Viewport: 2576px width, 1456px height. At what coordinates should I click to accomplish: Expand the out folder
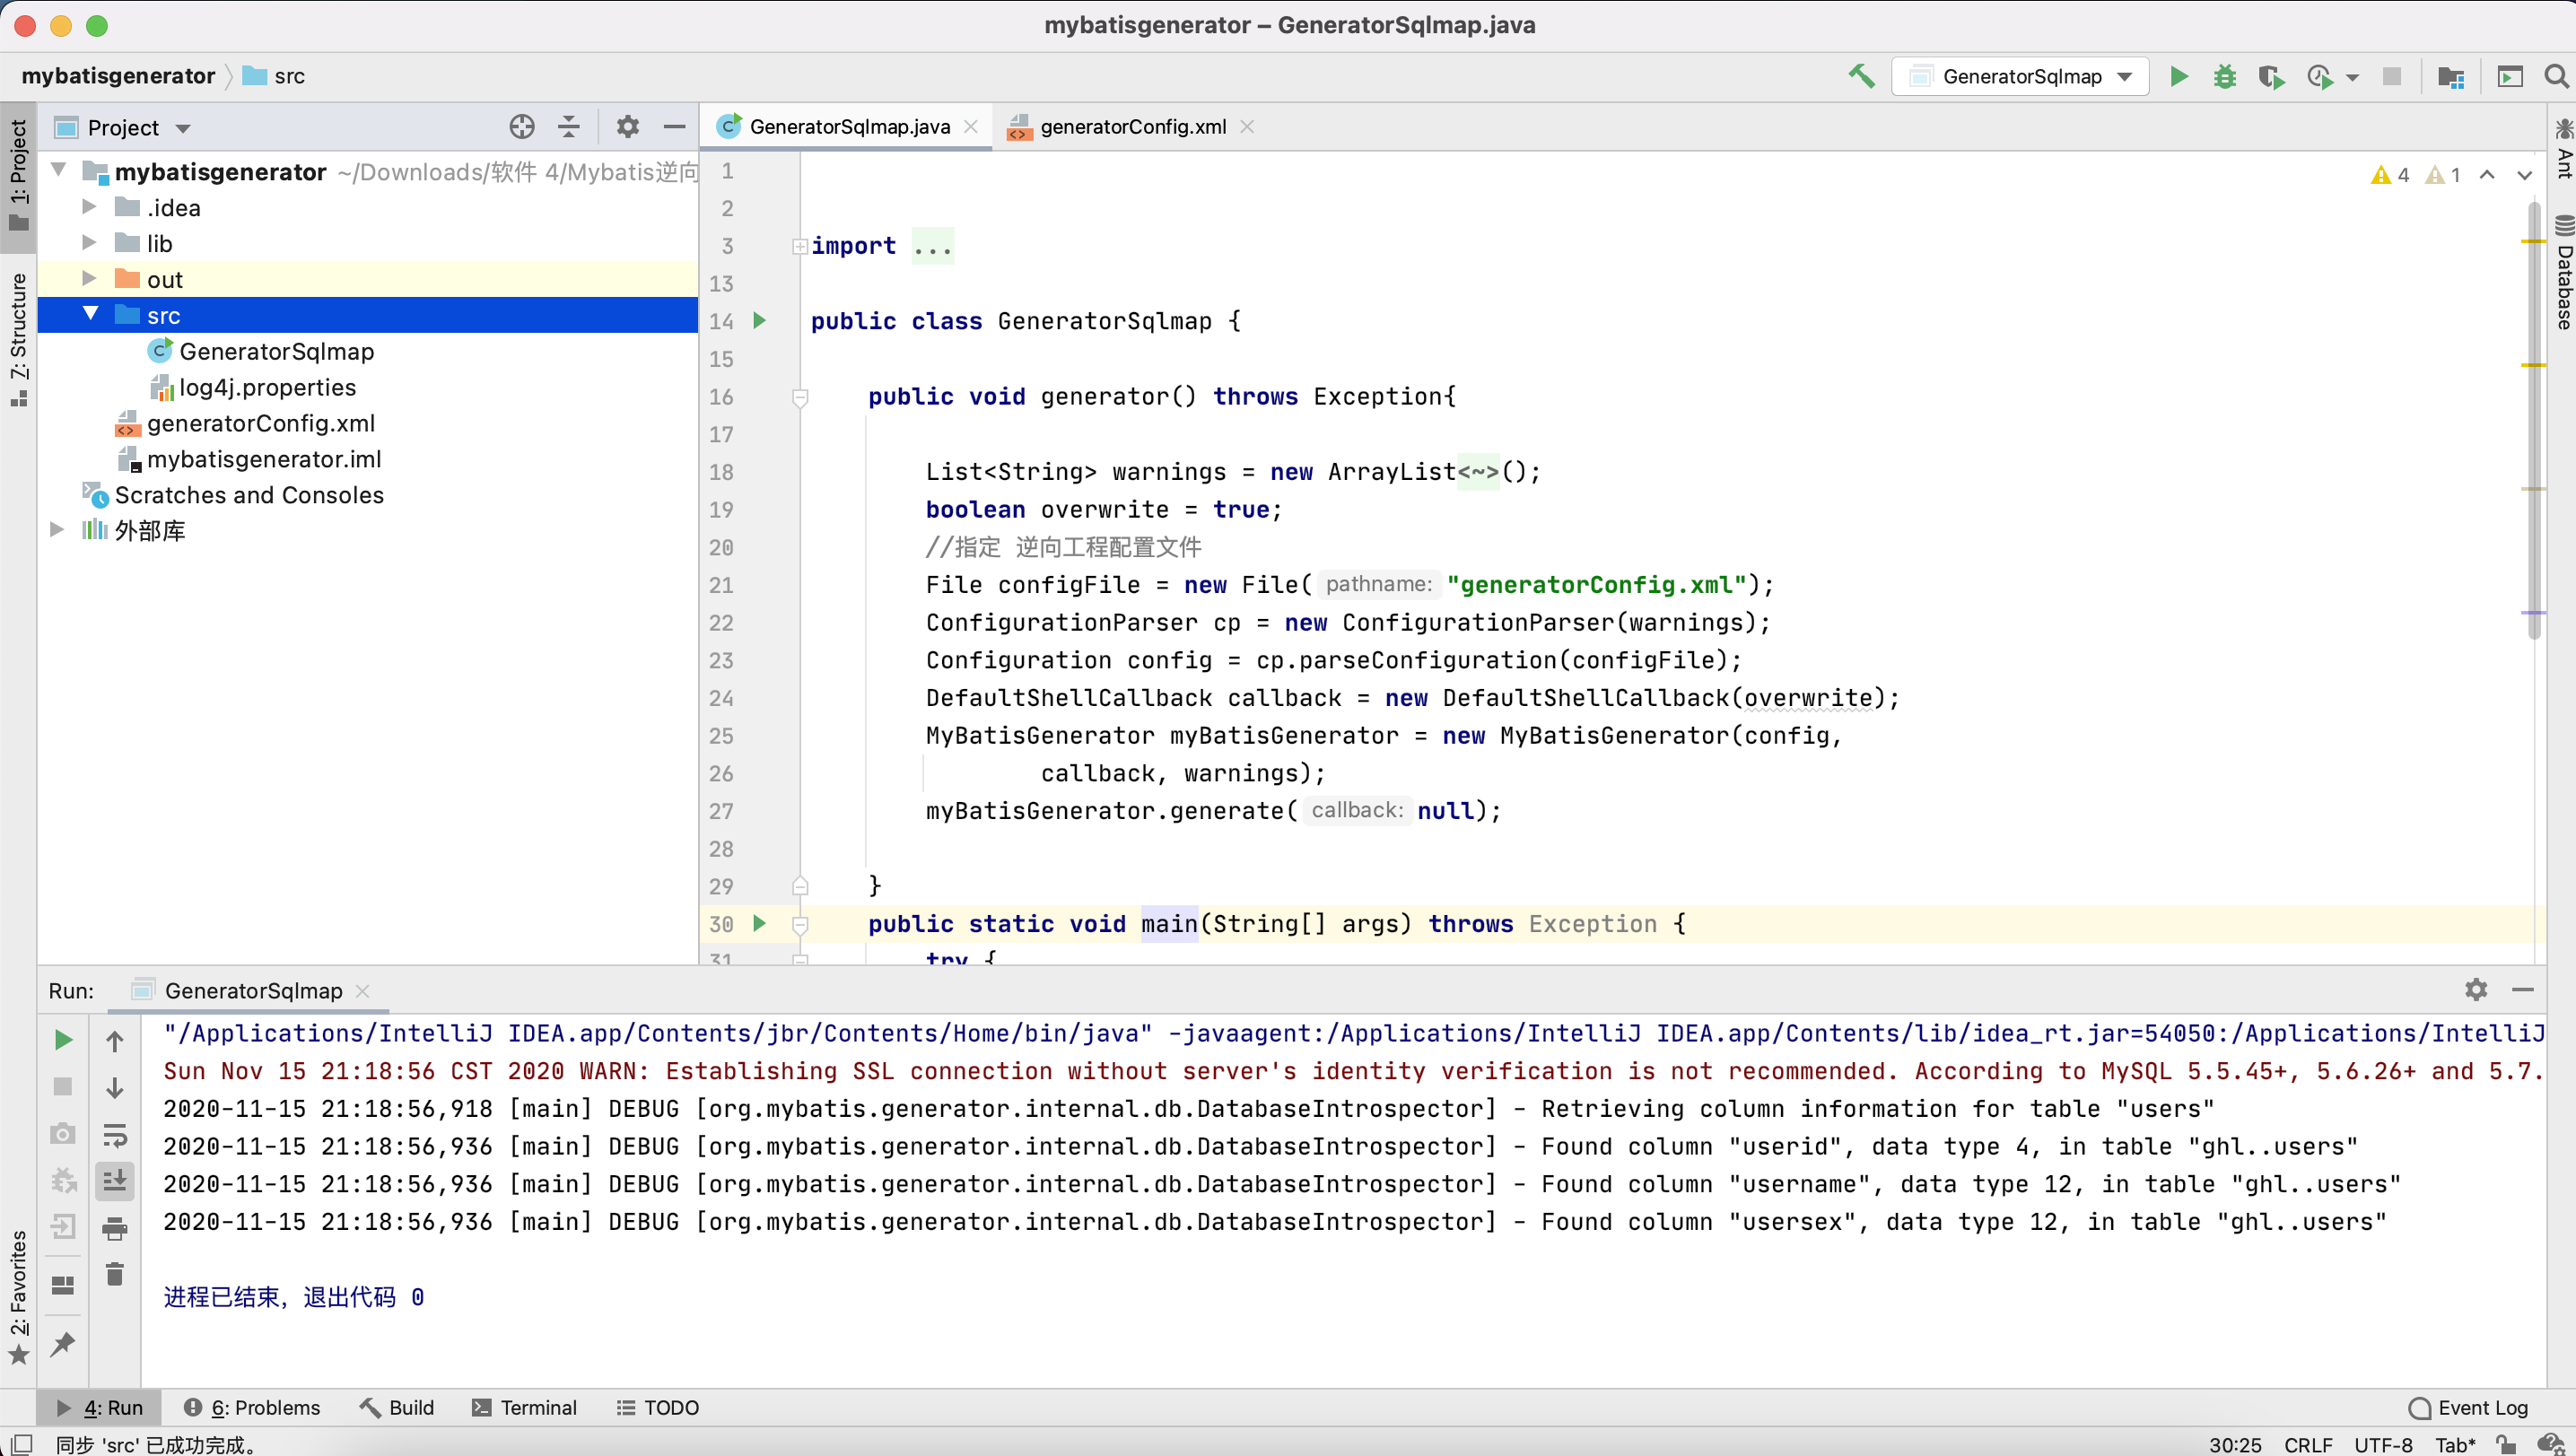pos(89,279)
